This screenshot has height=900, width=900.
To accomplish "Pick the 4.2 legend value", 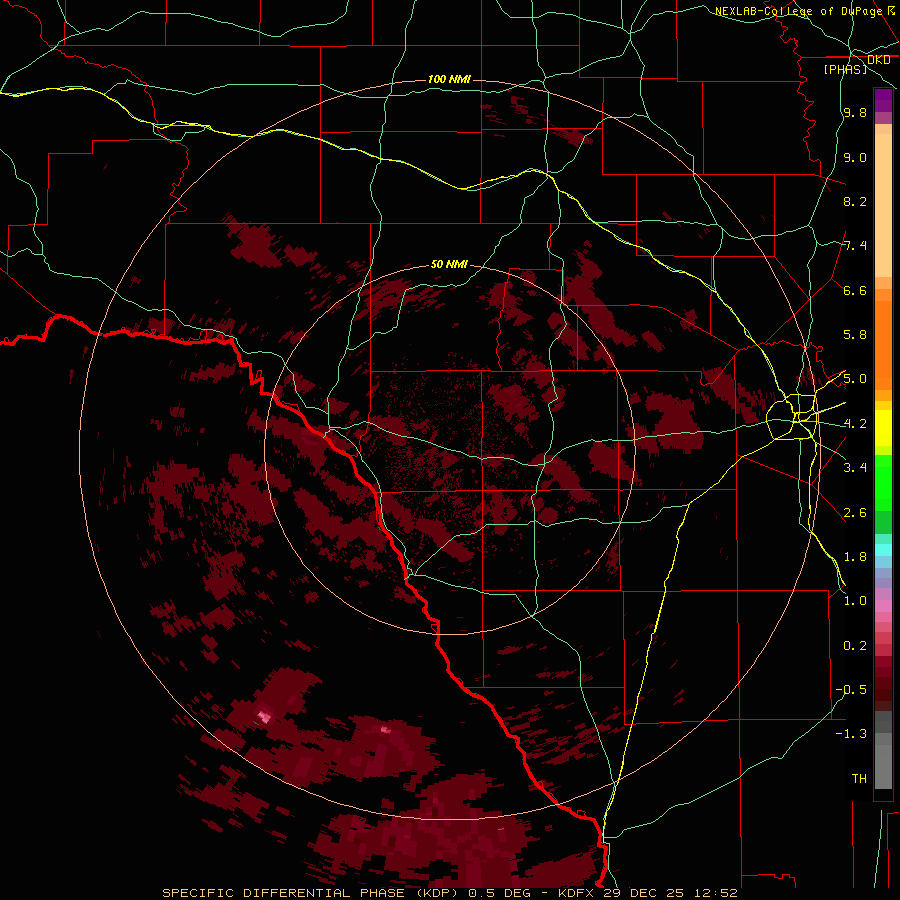I will point(855,424).
